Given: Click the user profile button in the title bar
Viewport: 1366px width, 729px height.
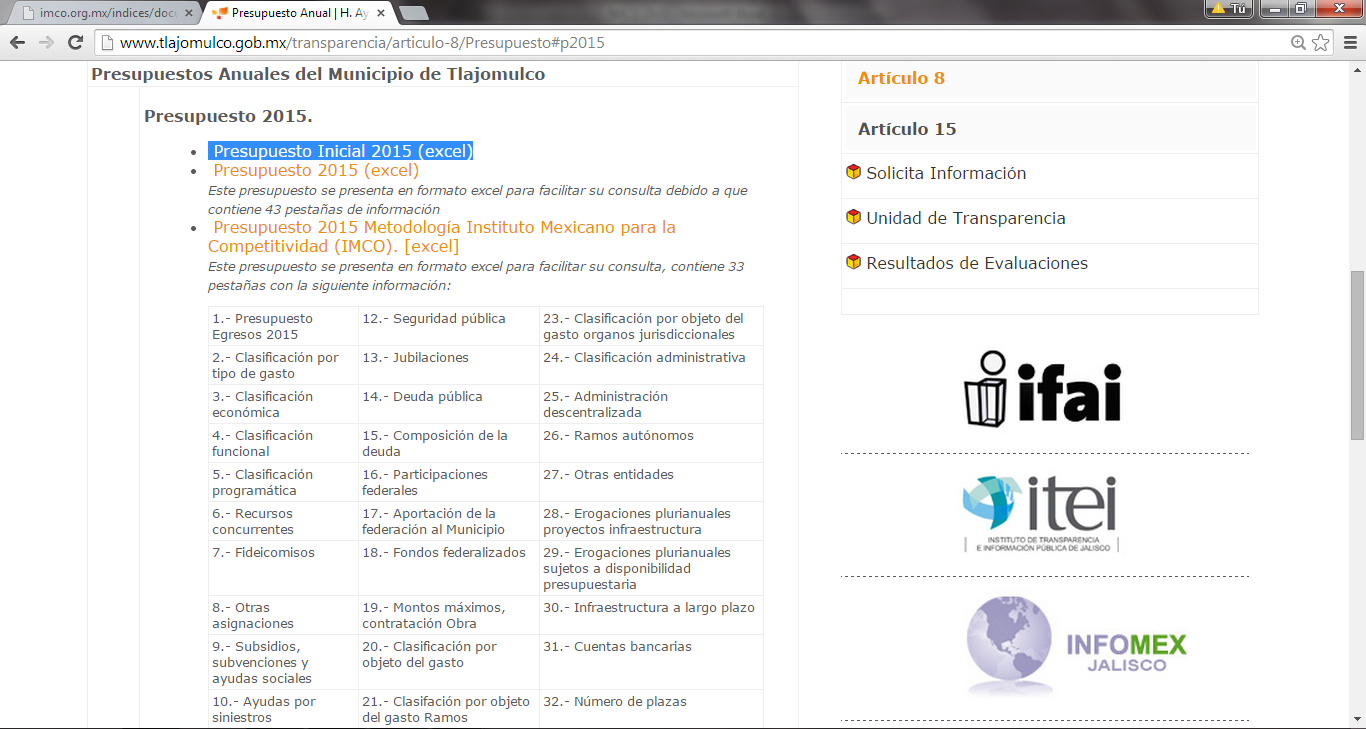Looking at the screenshot, I should (1230, 9).
